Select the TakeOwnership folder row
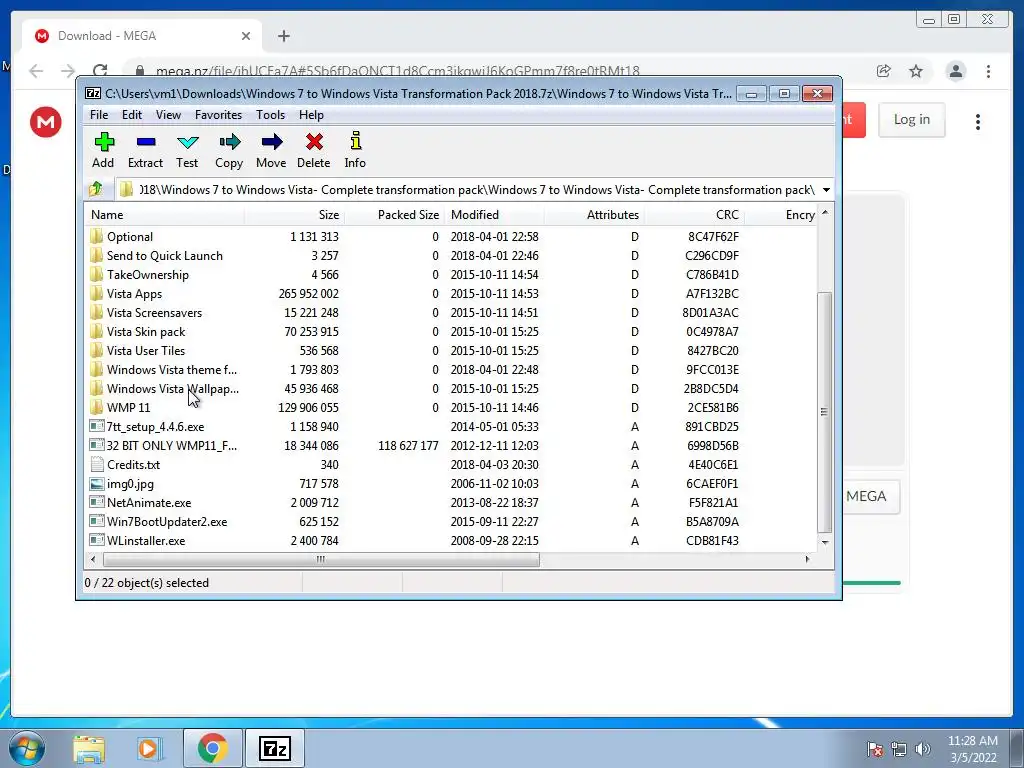 (451, 275)
